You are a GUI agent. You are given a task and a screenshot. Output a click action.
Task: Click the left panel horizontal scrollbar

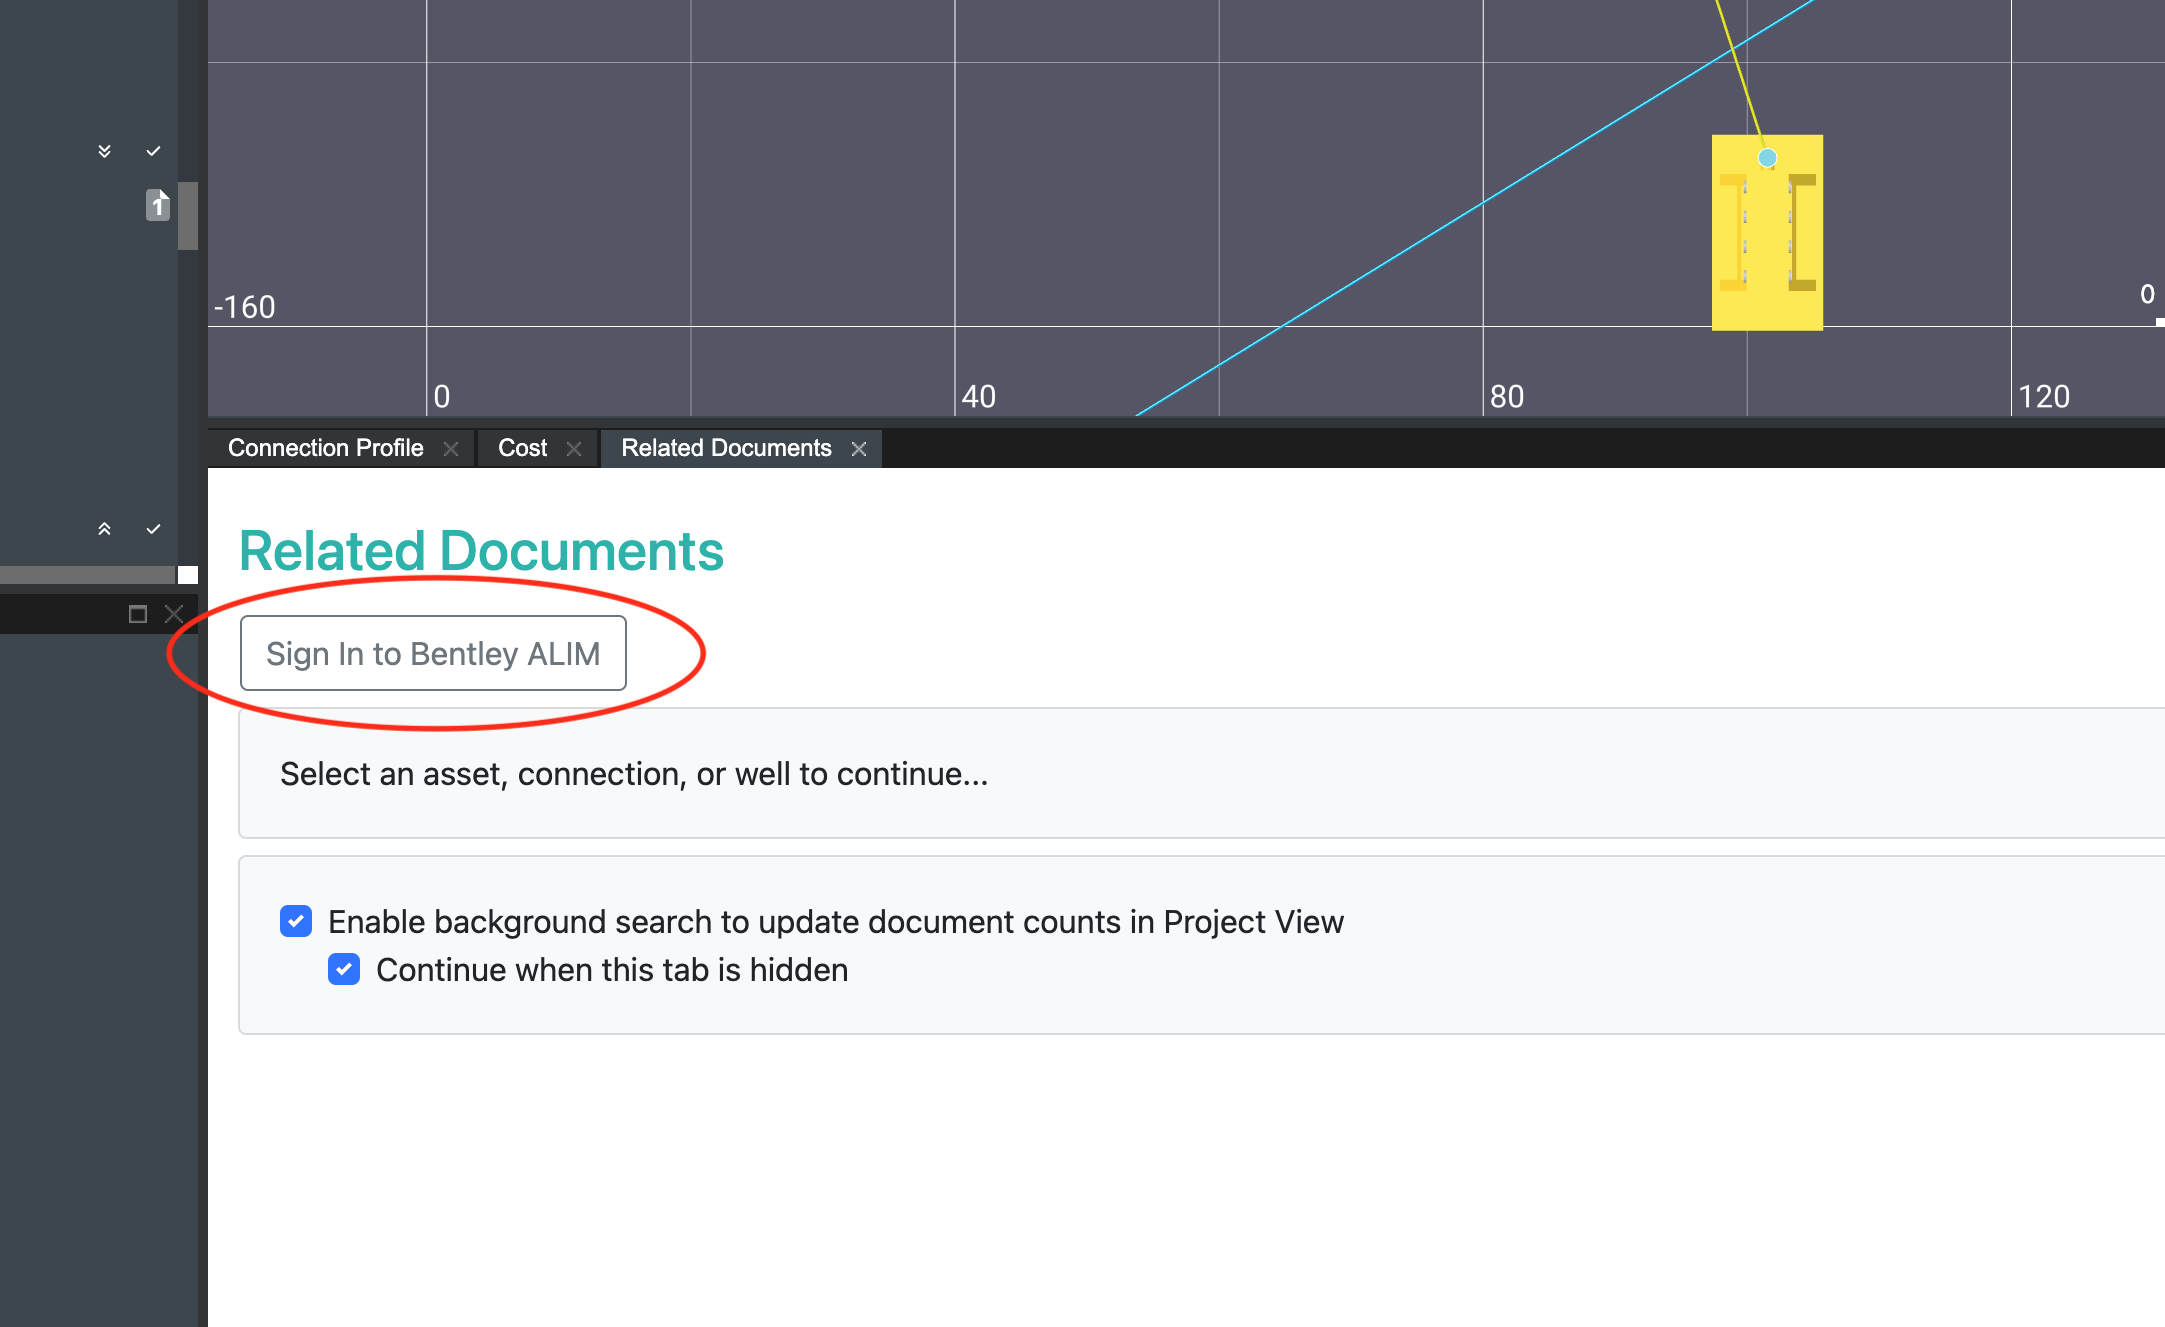(x=88, y=575)
